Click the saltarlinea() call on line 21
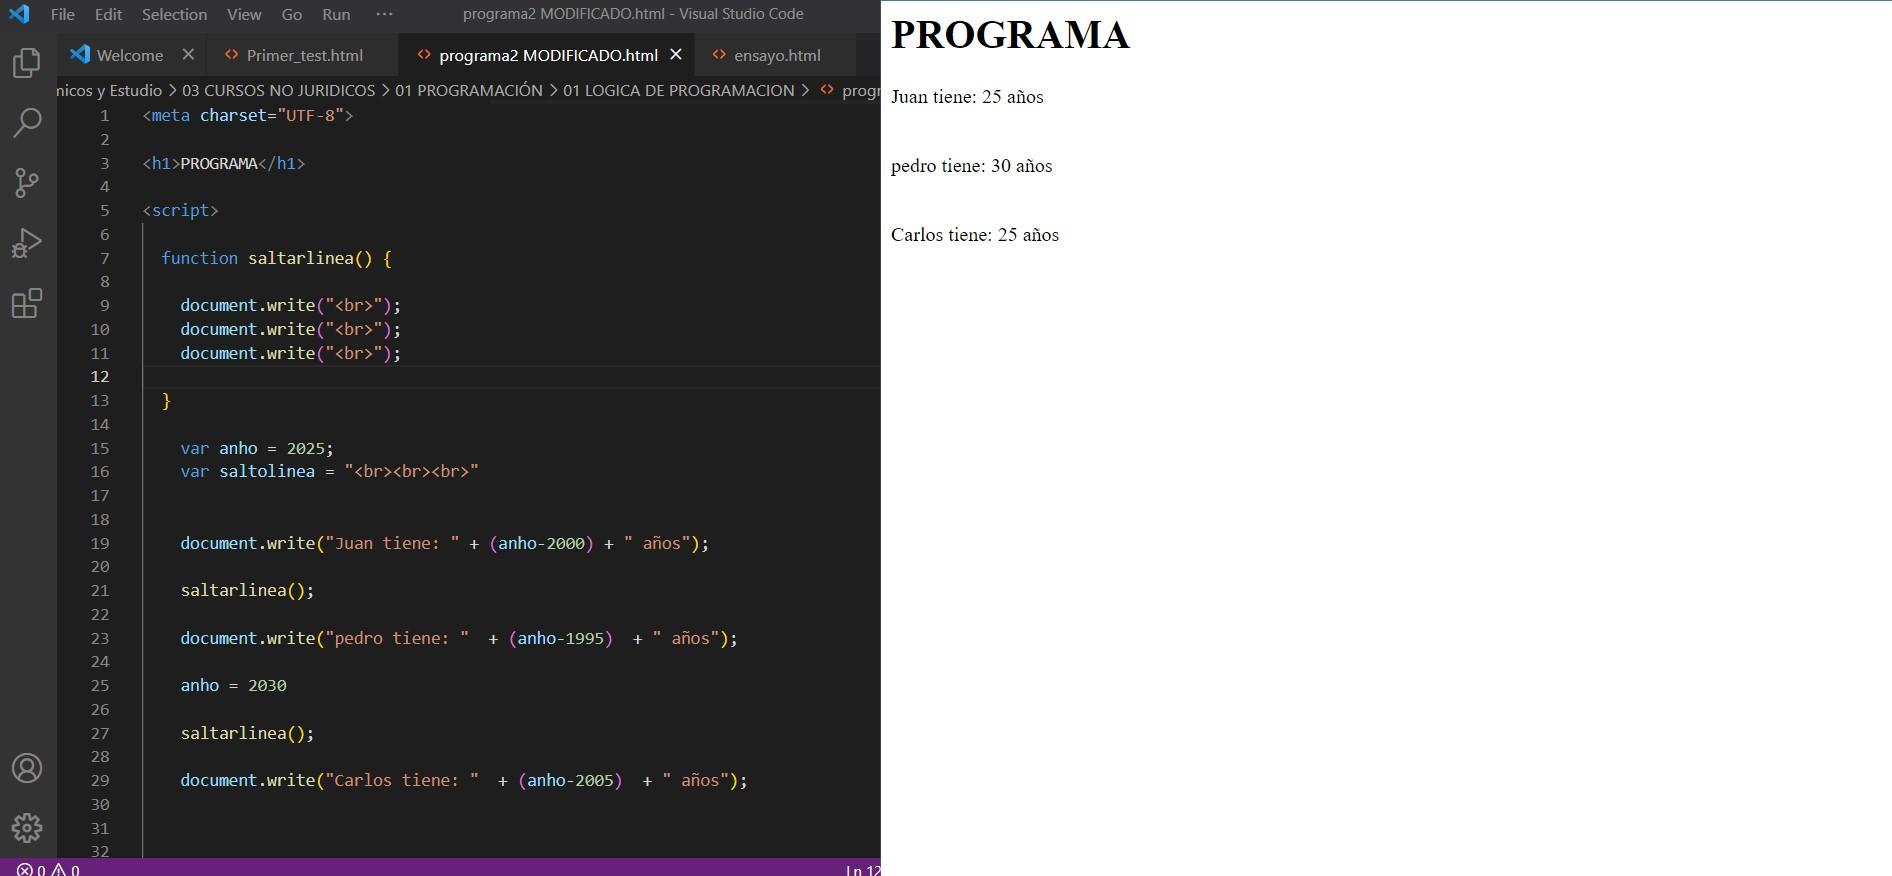The width and height of the screenshot is (1892, 876). coord(247,590)
